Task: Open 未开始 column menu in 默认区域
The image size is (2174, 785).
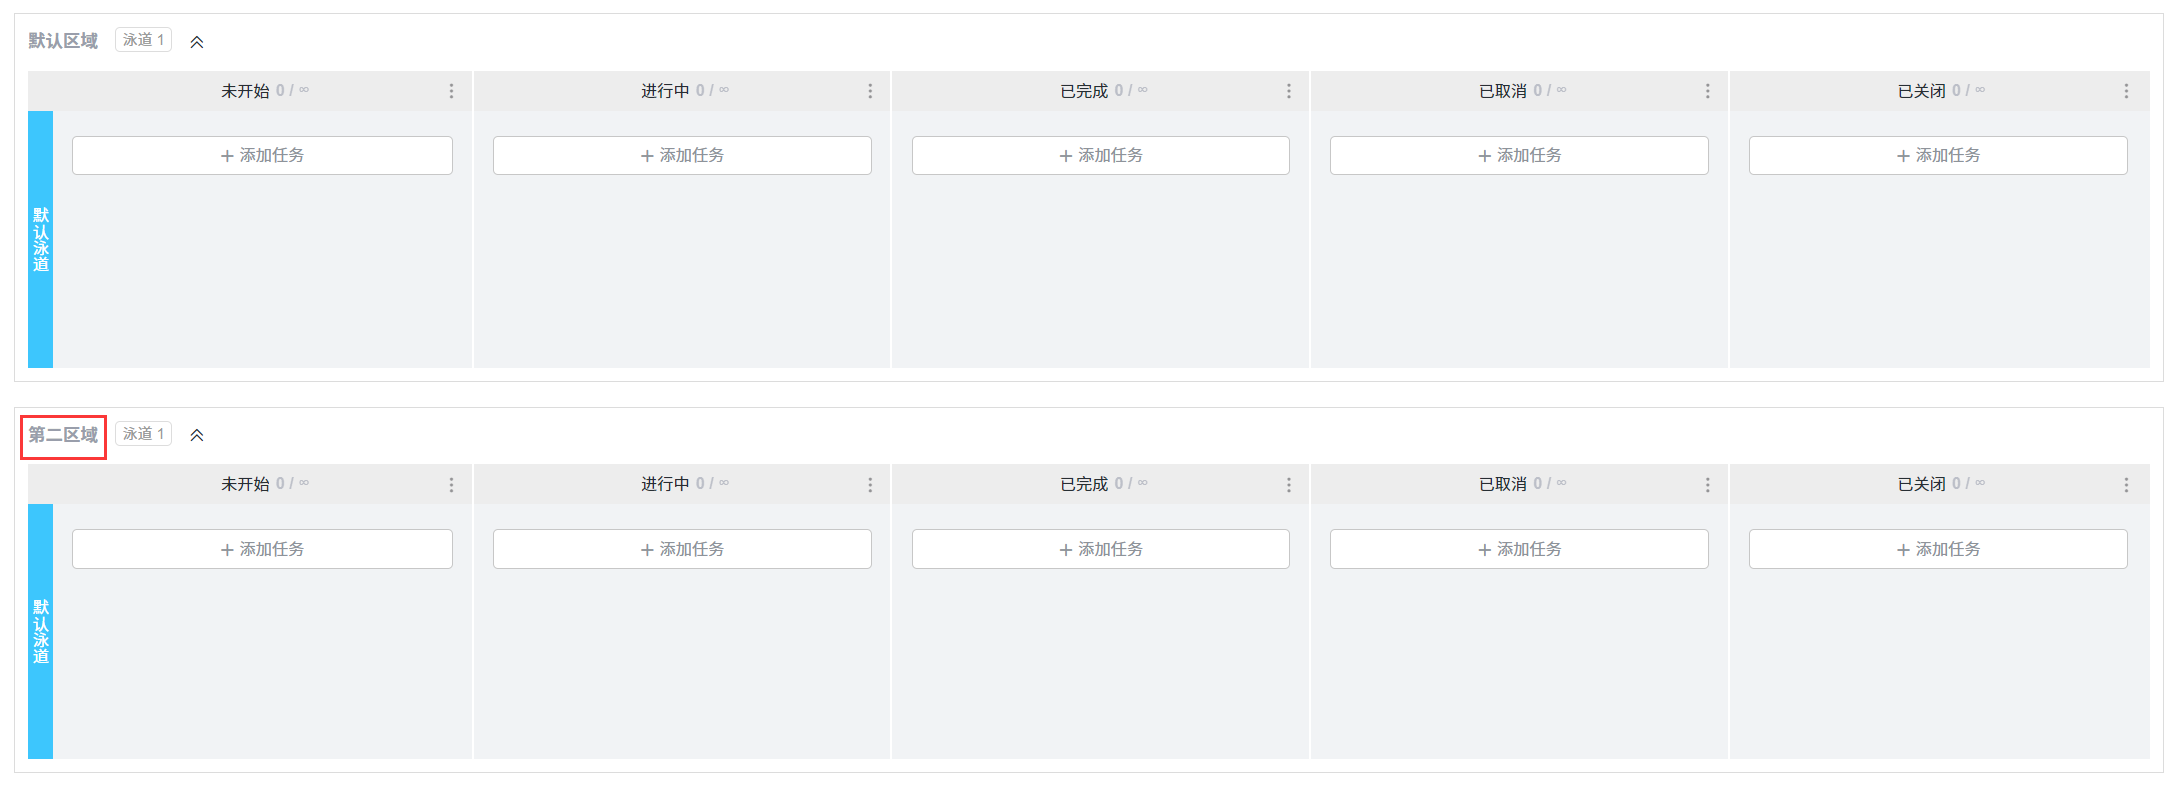Action: click(451, 91)
